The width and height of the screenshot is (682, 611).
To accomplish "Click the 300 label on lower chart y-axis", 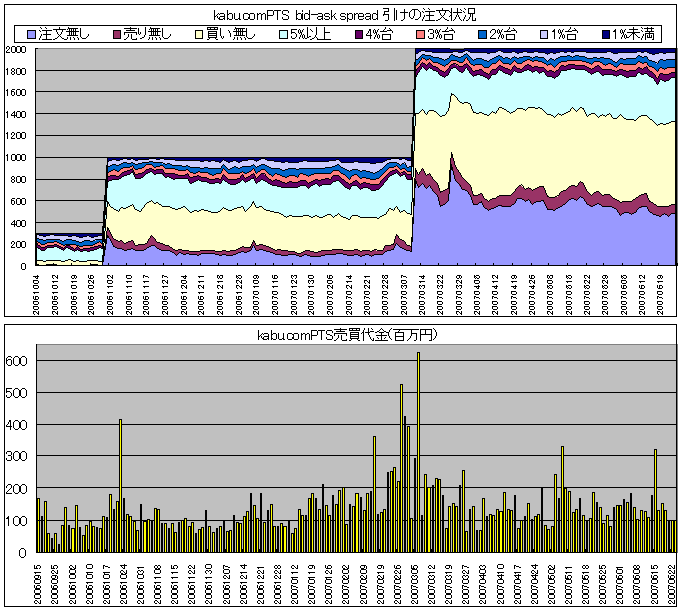I will [x=20, y=457].
